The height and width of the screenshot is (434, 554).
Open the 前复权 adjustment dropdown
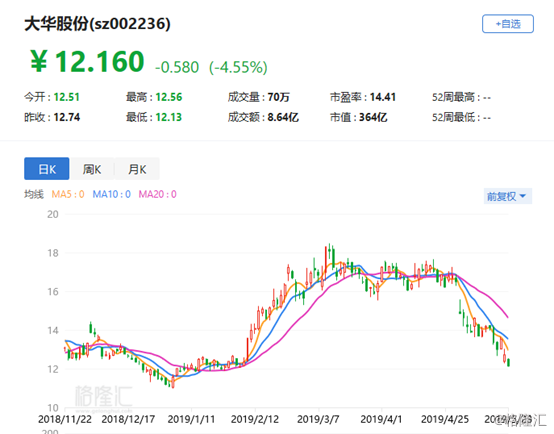pyautogui.click(x=507, y=196)
